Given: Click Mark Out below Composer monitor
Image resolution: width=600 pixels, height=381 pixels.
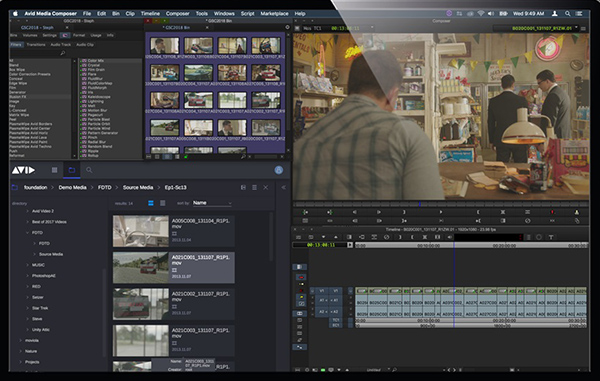Looking at the screenshot, I should click(478, 212).
